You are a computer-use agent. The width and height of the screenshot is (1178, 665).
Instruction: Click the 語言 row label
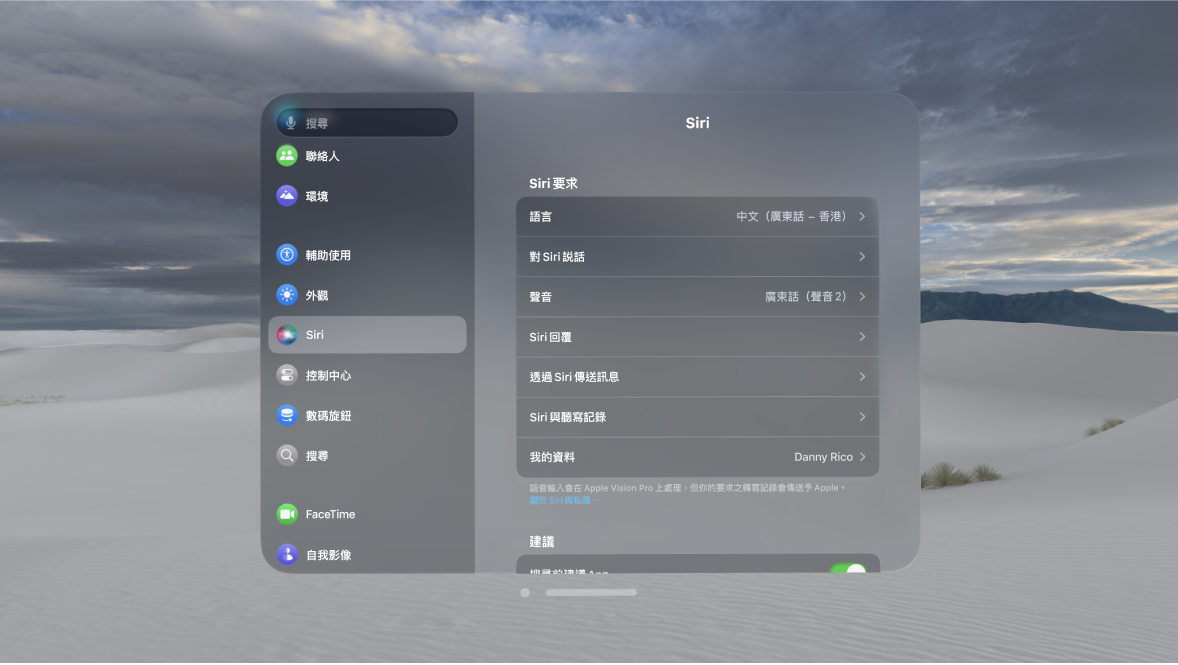click(541, 216)
